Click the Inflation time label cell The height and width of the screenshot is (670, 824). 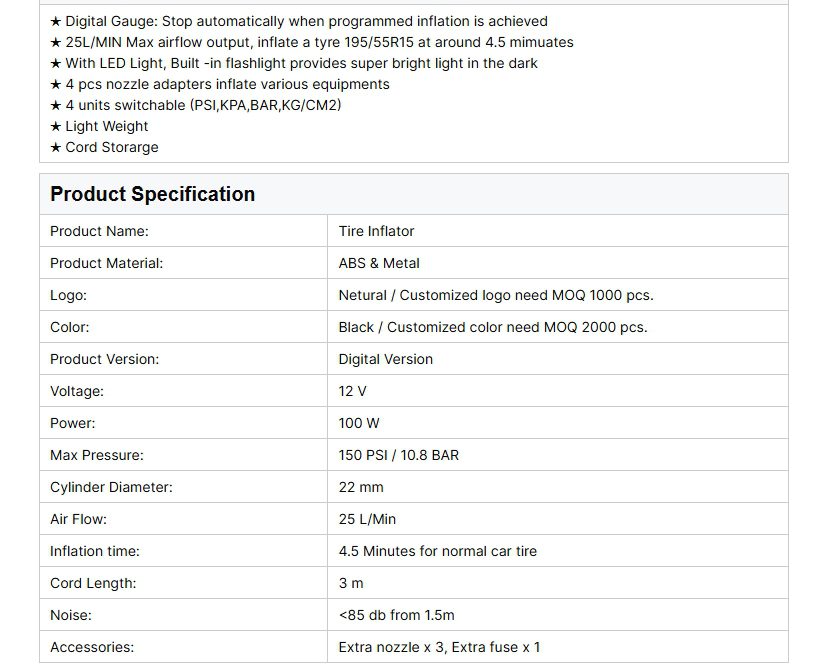[x=95, y=551]
